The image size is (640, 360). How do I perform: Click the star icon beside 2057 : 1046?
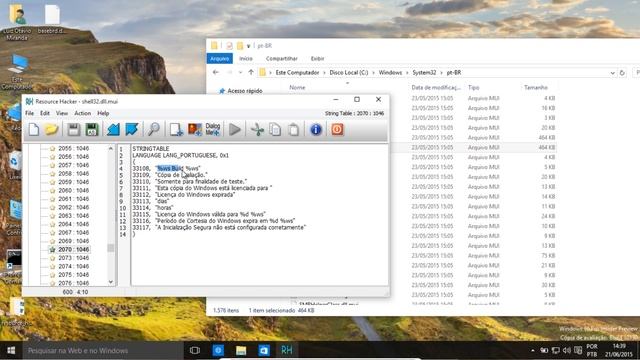52,165
